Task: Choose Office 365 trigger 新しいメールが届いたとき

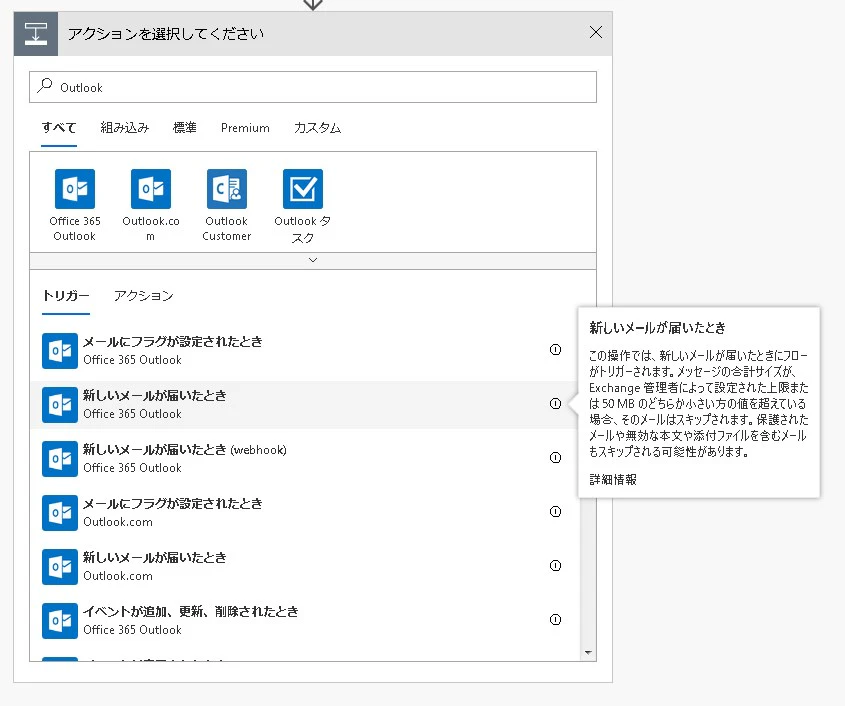Action: pos(304,405)
